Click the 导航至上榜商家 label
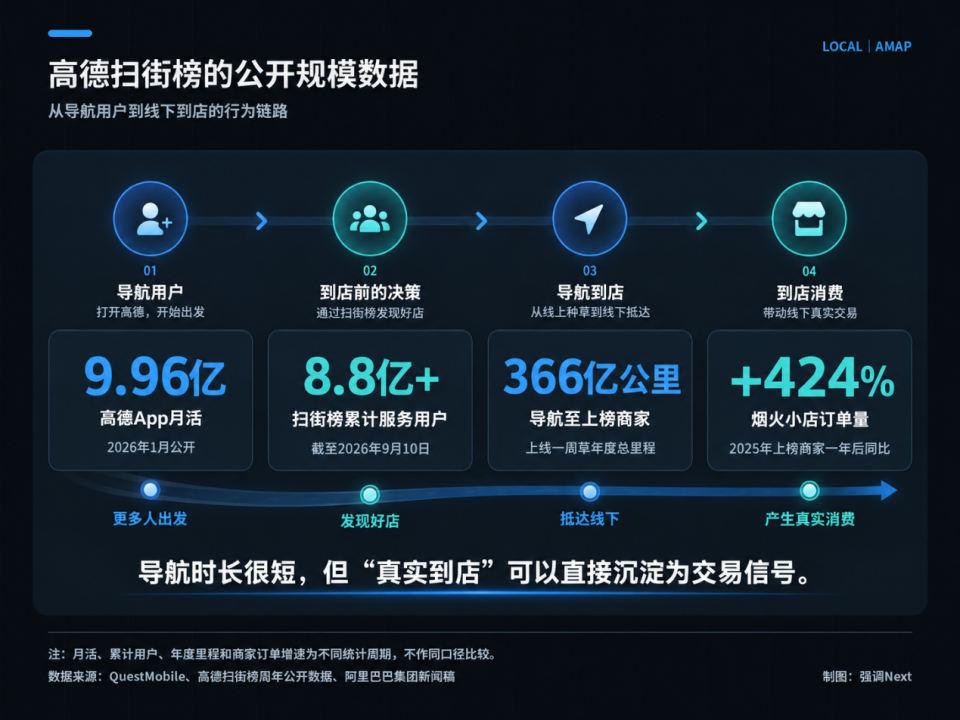 (x=590, y=419)
